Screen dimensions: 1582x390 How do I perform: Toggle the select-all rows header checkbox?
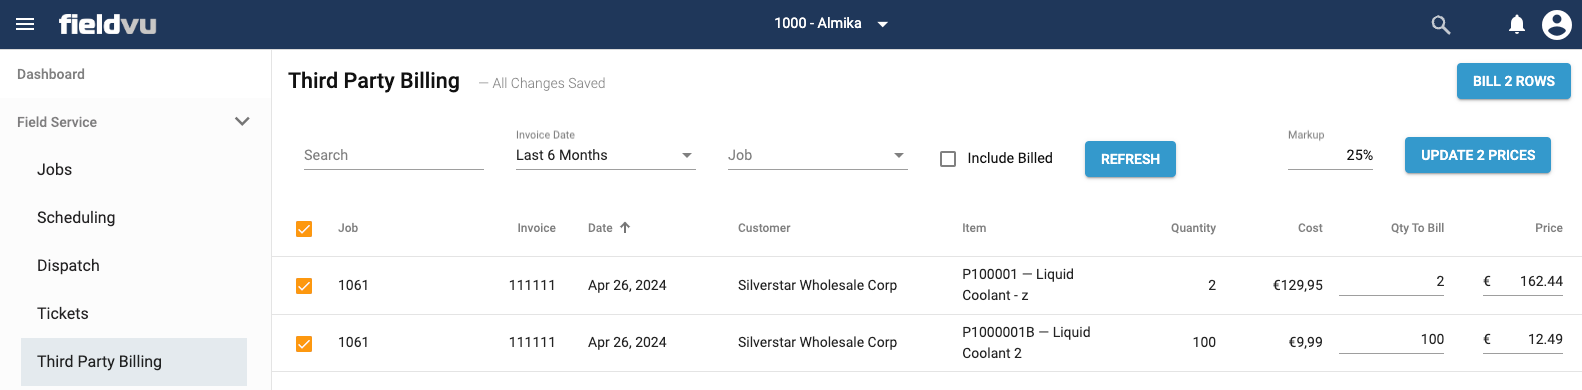(x=304, y=229)
